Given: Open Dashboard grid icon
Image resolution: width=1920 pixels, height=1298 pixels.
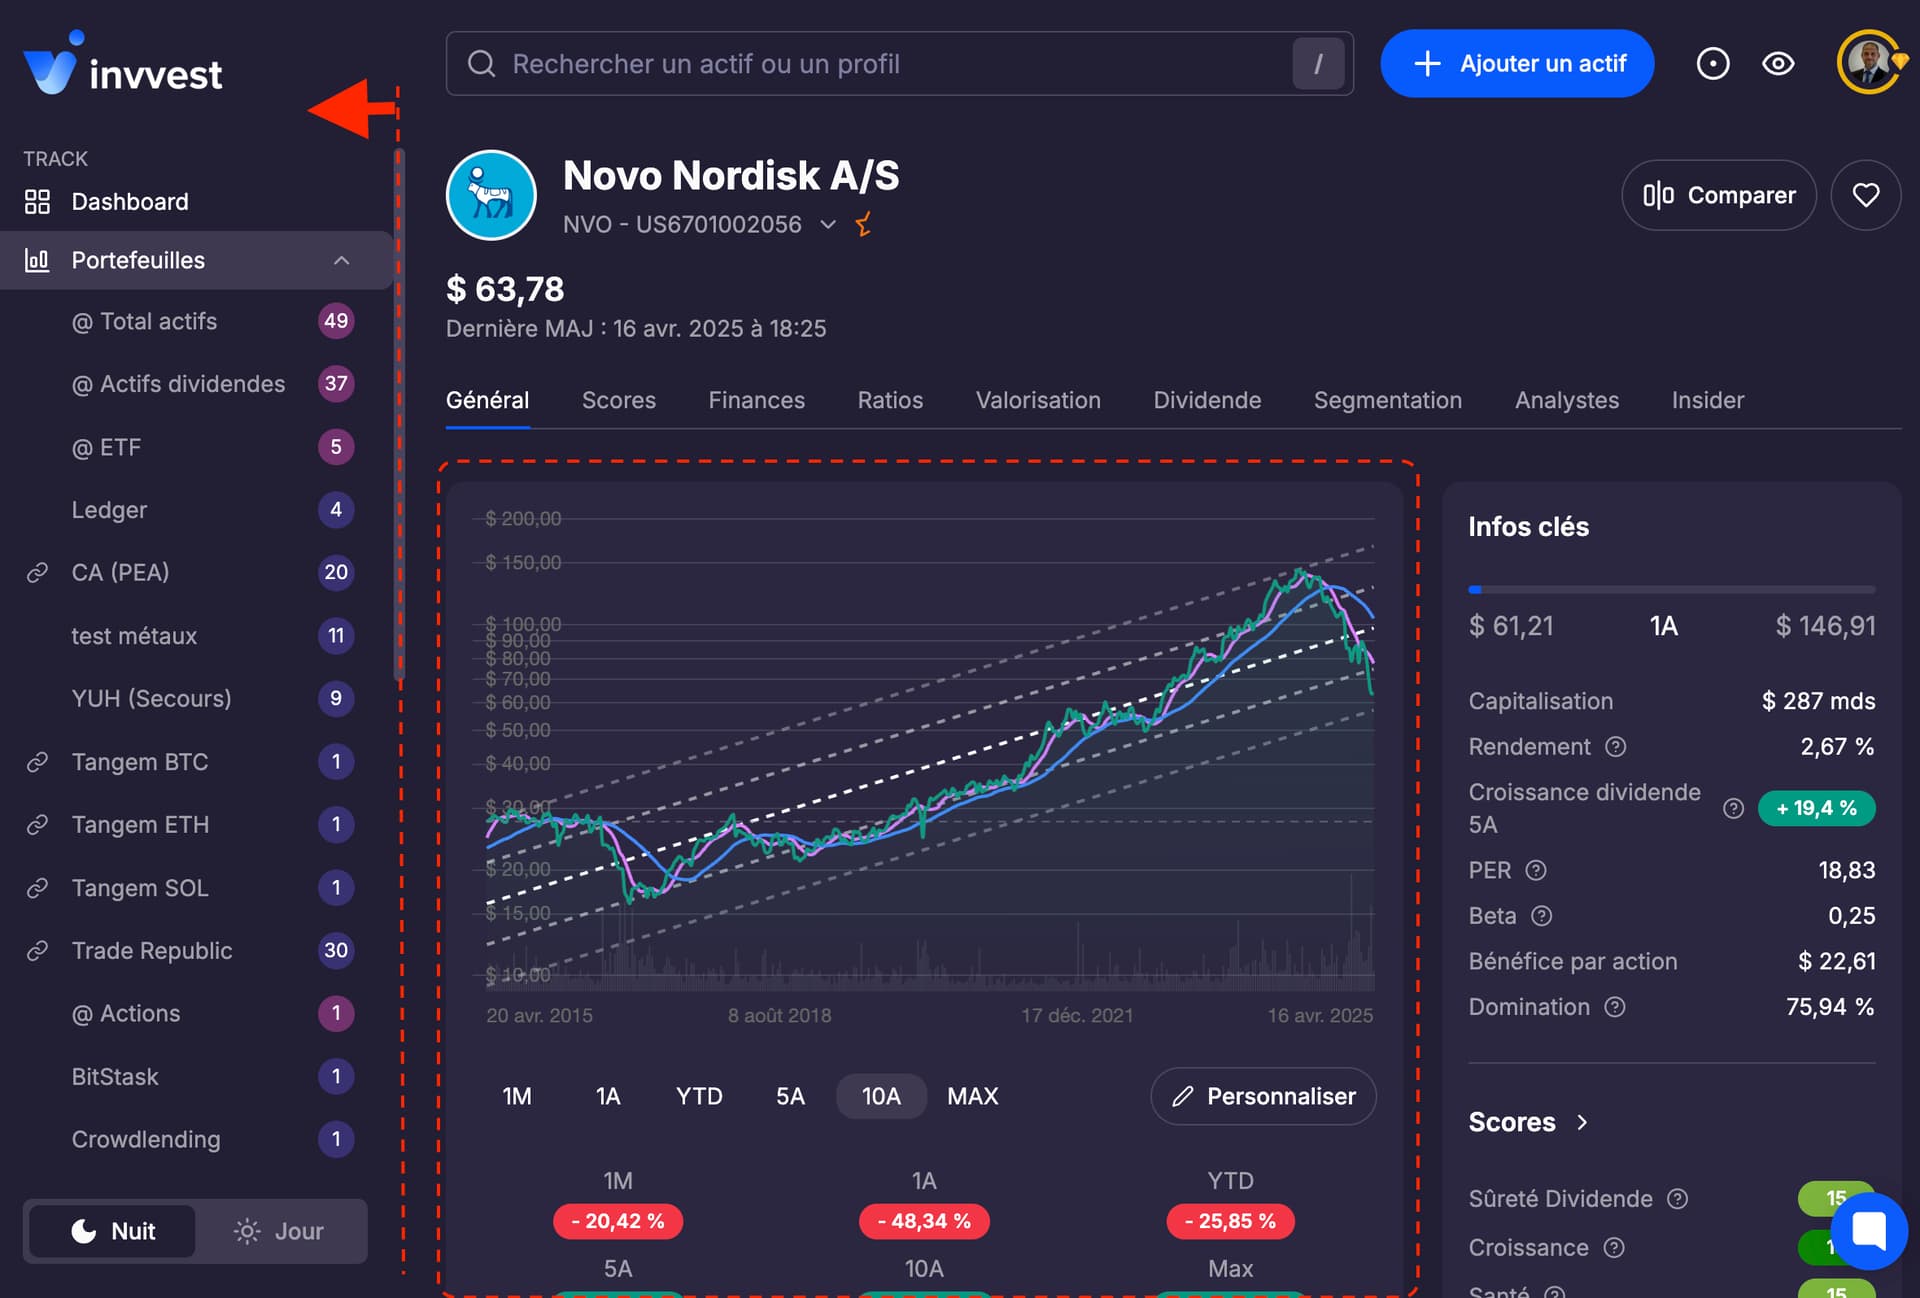Looking at the screenshot, I should click(37, 202).
